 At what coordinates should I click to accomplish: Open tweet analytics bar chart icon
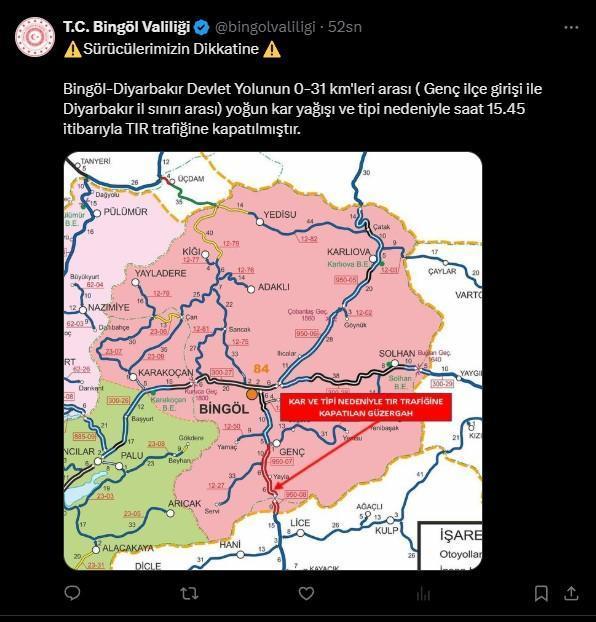[x=423, y=594]
